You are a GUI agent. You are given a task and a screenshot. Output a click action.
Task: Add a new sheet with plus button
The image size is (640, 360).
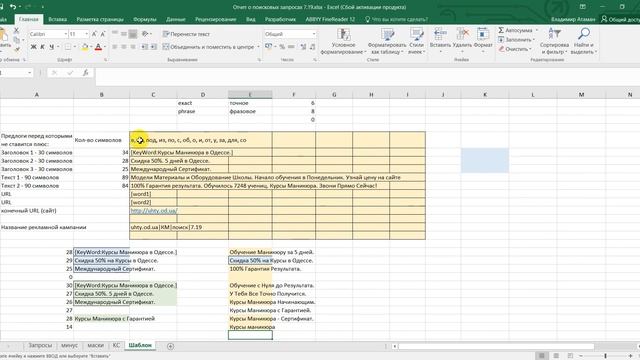[x=171, y=346]
